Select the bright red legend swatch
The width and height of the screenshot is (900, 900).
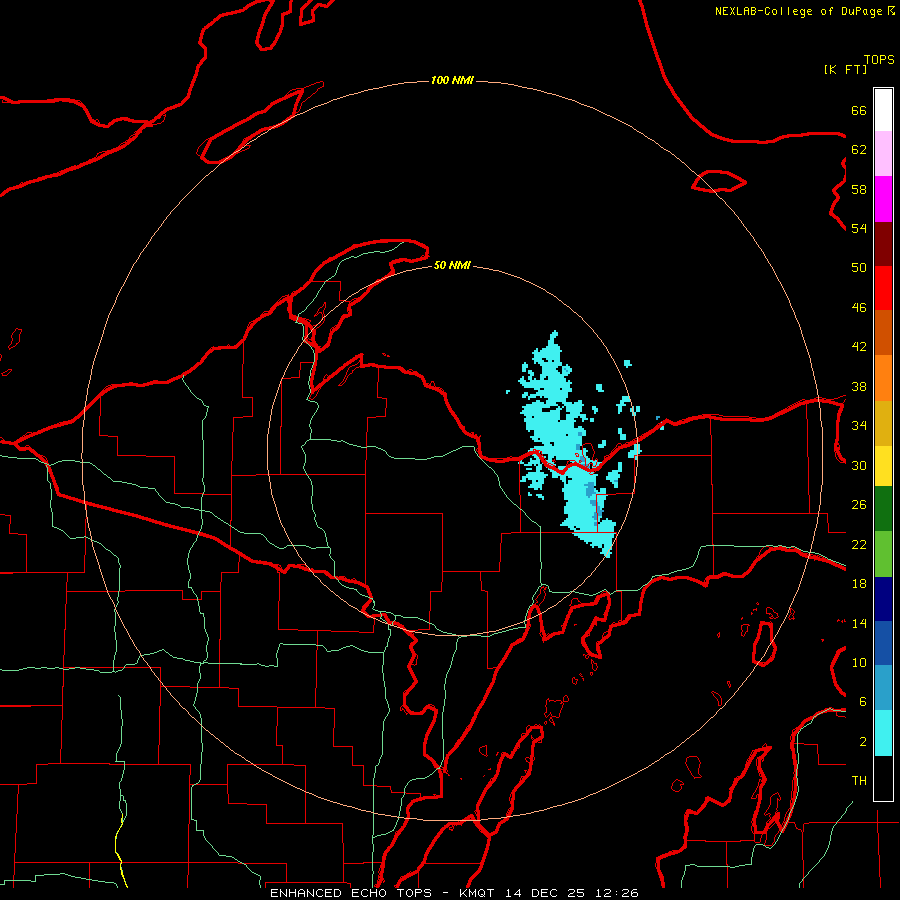[x=883, y=288]
